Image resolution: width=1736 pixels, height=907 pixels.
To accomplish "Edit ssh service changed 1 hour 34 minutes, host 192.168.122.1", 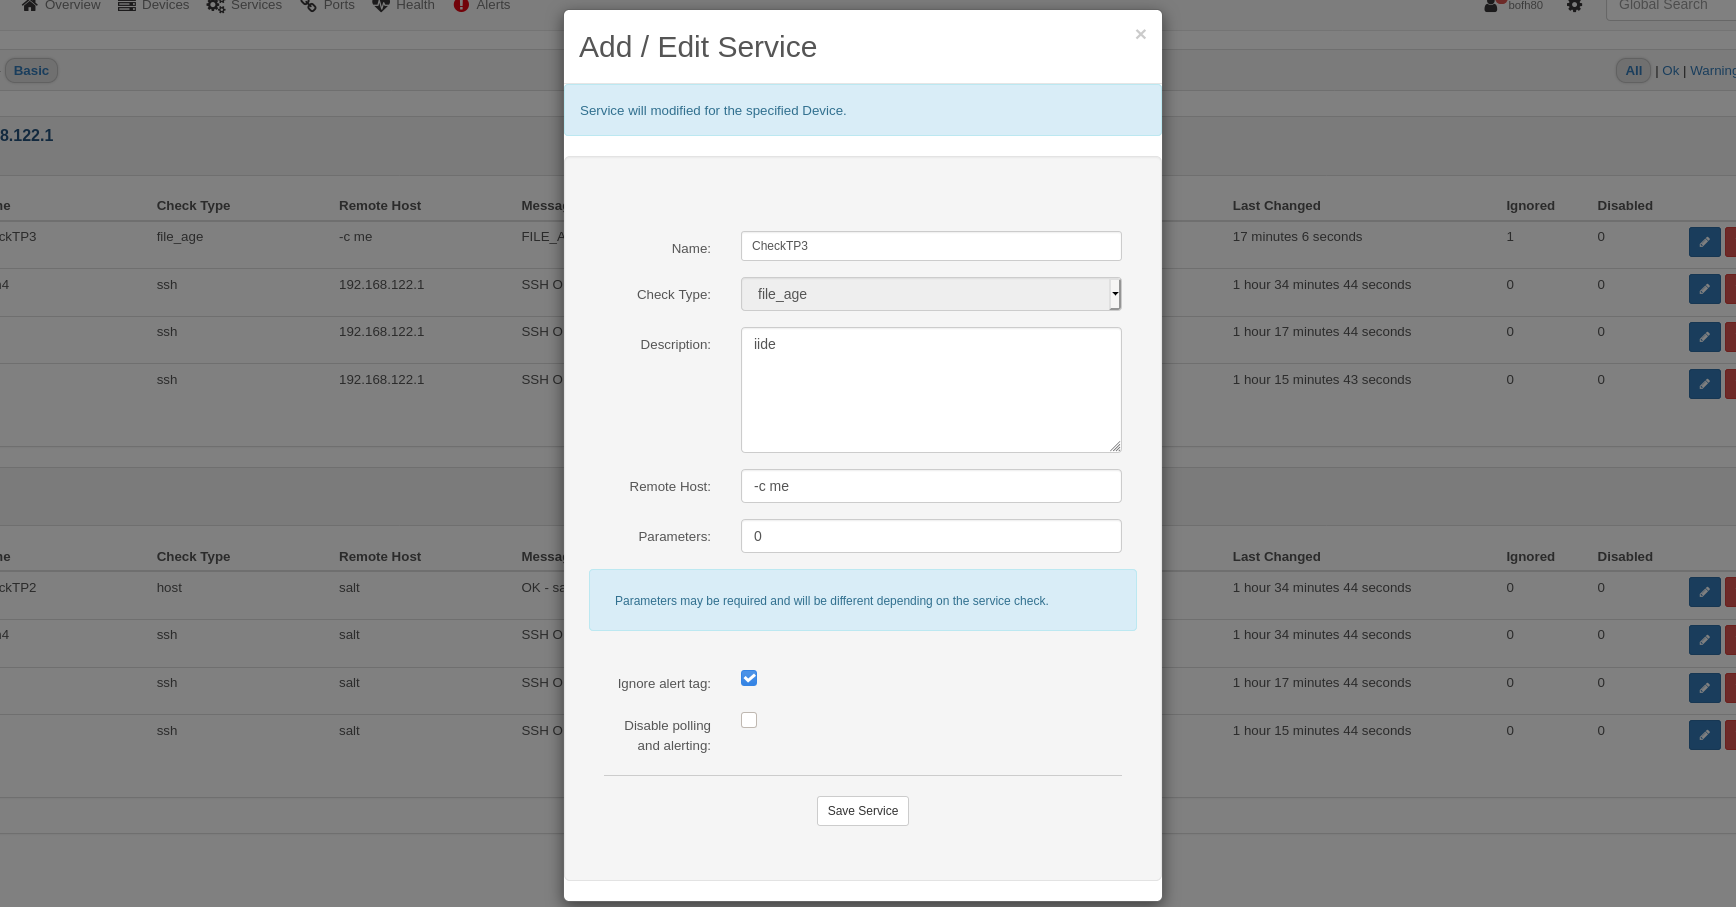I will click(1704, 289).
